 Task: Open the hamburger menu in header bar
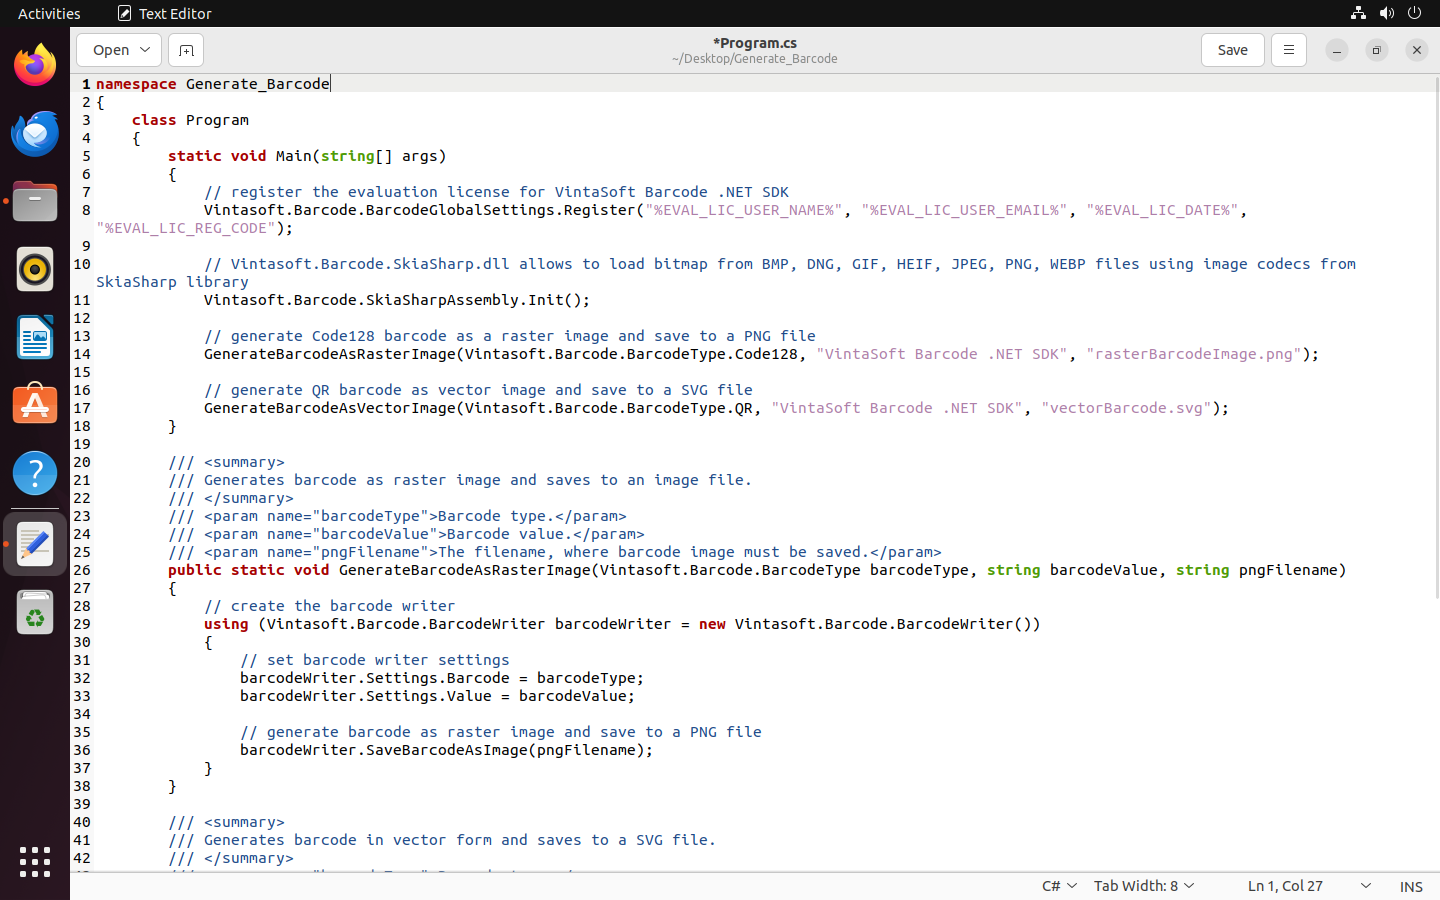[x=1288, y=50]
